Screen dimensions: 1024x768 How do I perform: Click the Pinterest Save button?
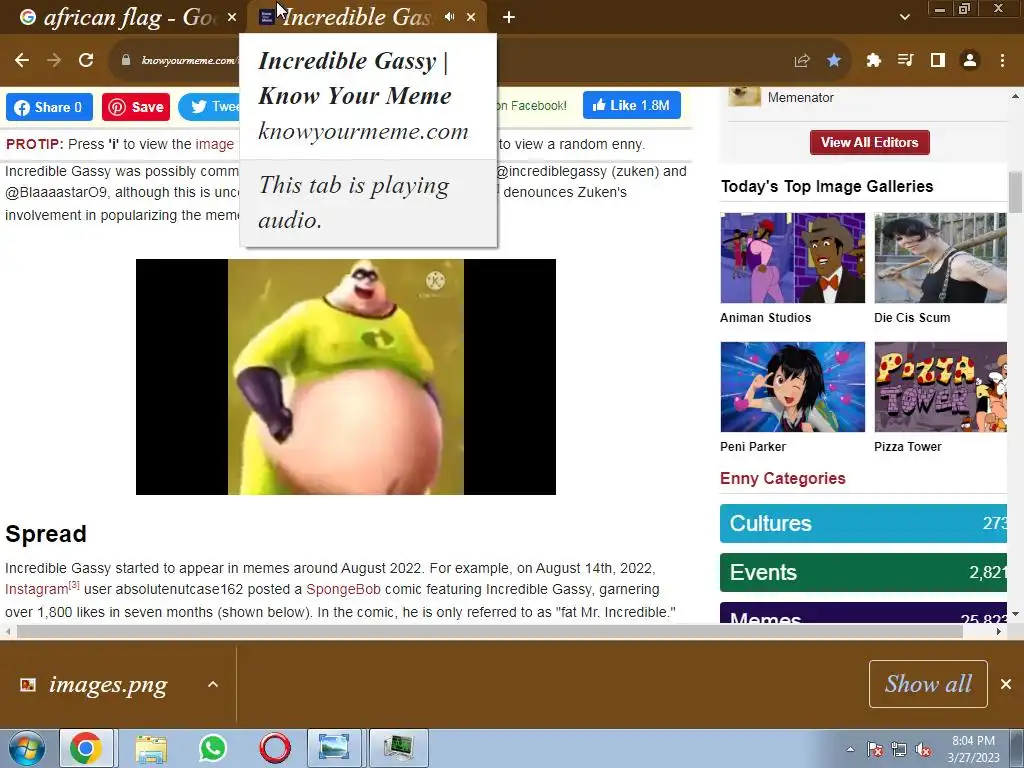point(136,107)
